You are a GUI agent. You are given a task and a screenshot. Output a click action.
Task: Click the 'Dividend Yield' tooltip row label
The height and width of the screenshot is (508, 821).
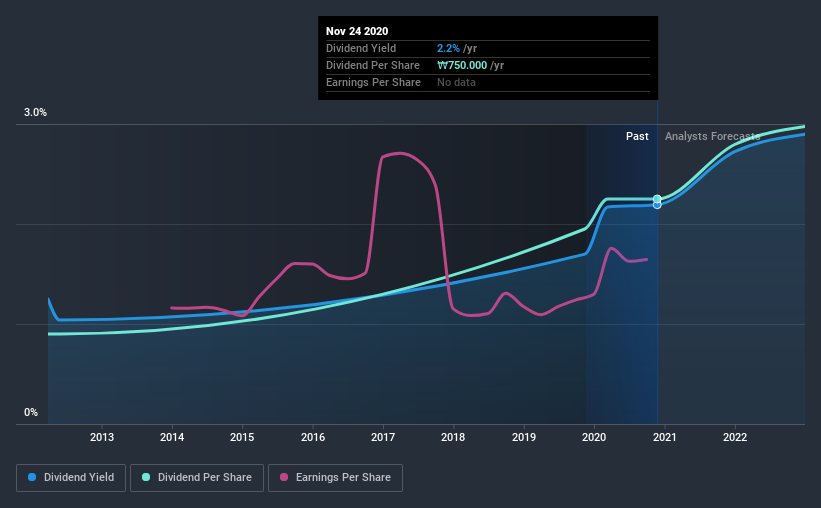[x=361, y=48]
